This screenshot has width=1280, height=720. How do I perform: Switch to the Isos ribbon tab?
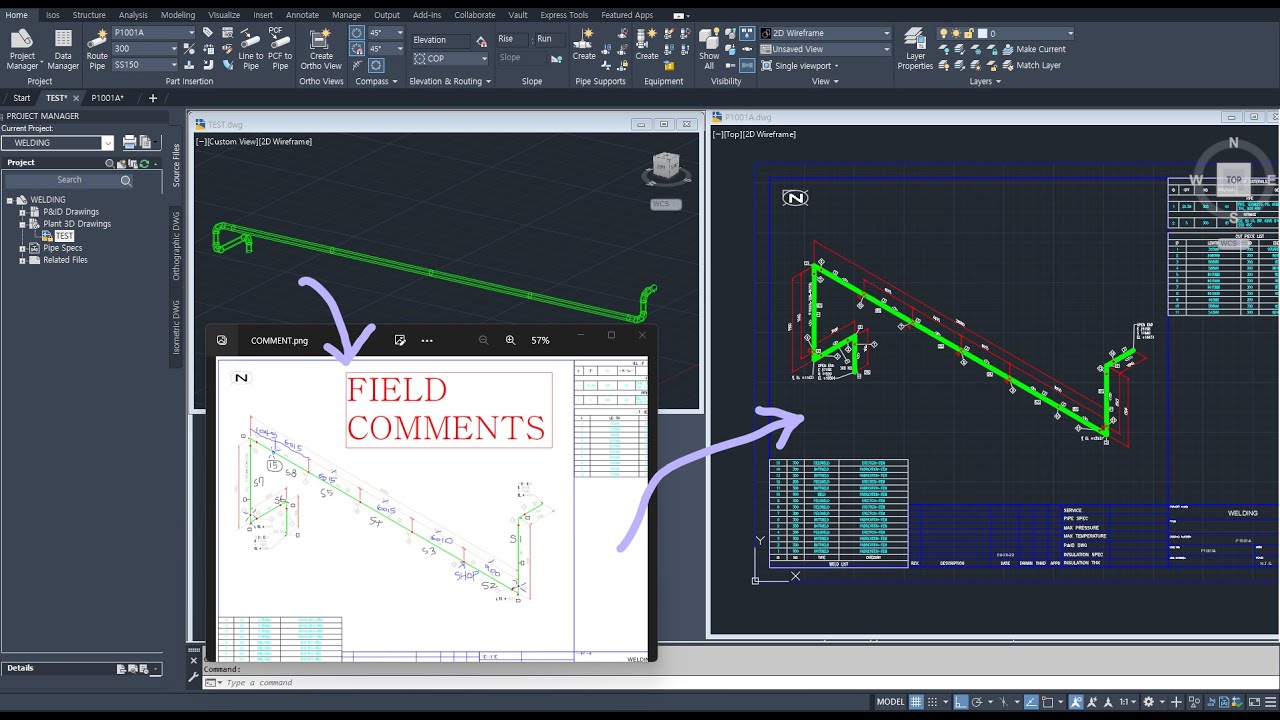pos(53,15)
